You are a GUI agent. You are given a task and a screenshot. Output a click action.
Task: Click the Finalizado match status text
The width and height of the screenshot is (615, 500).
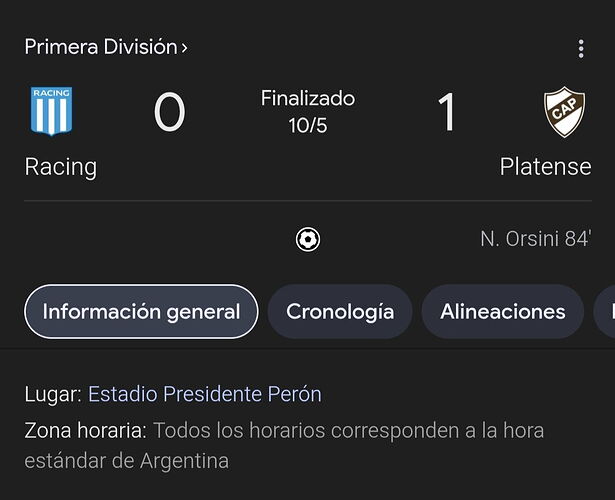click(308, 98)
